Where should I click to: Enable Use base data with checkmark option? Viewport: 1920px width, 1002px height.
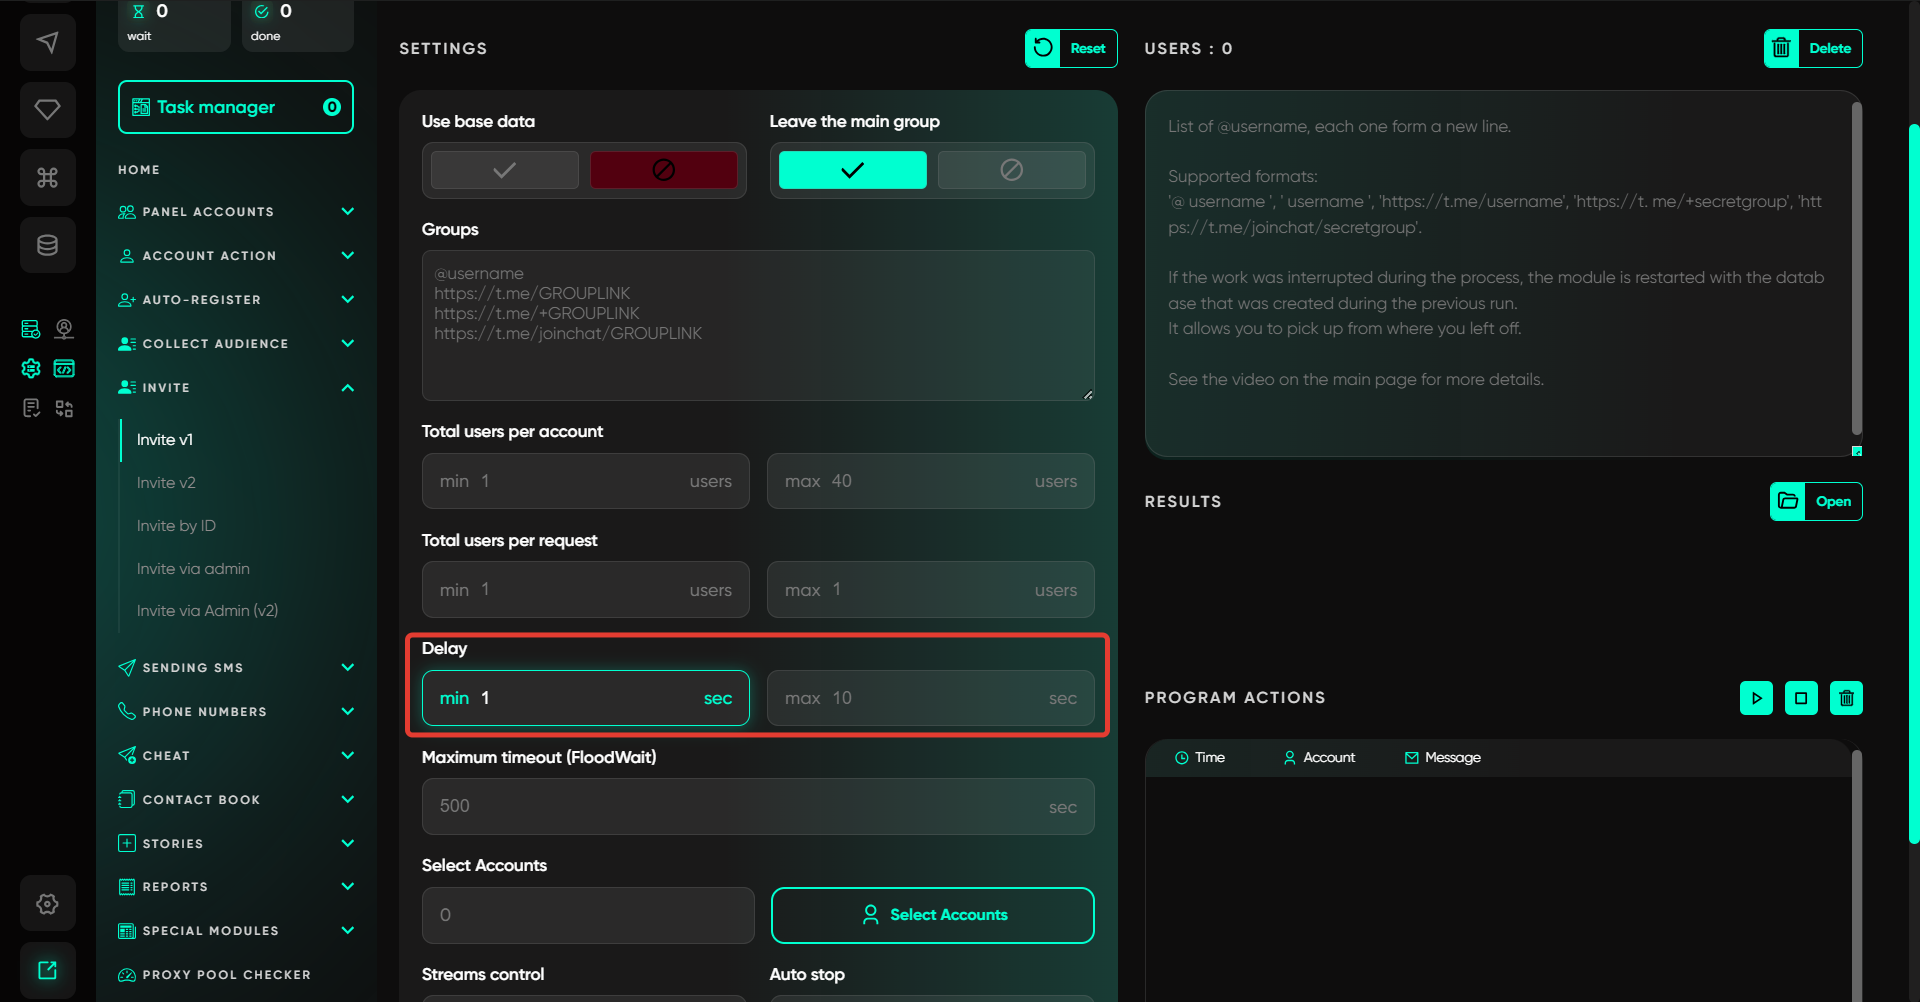(x=504, y=170)
